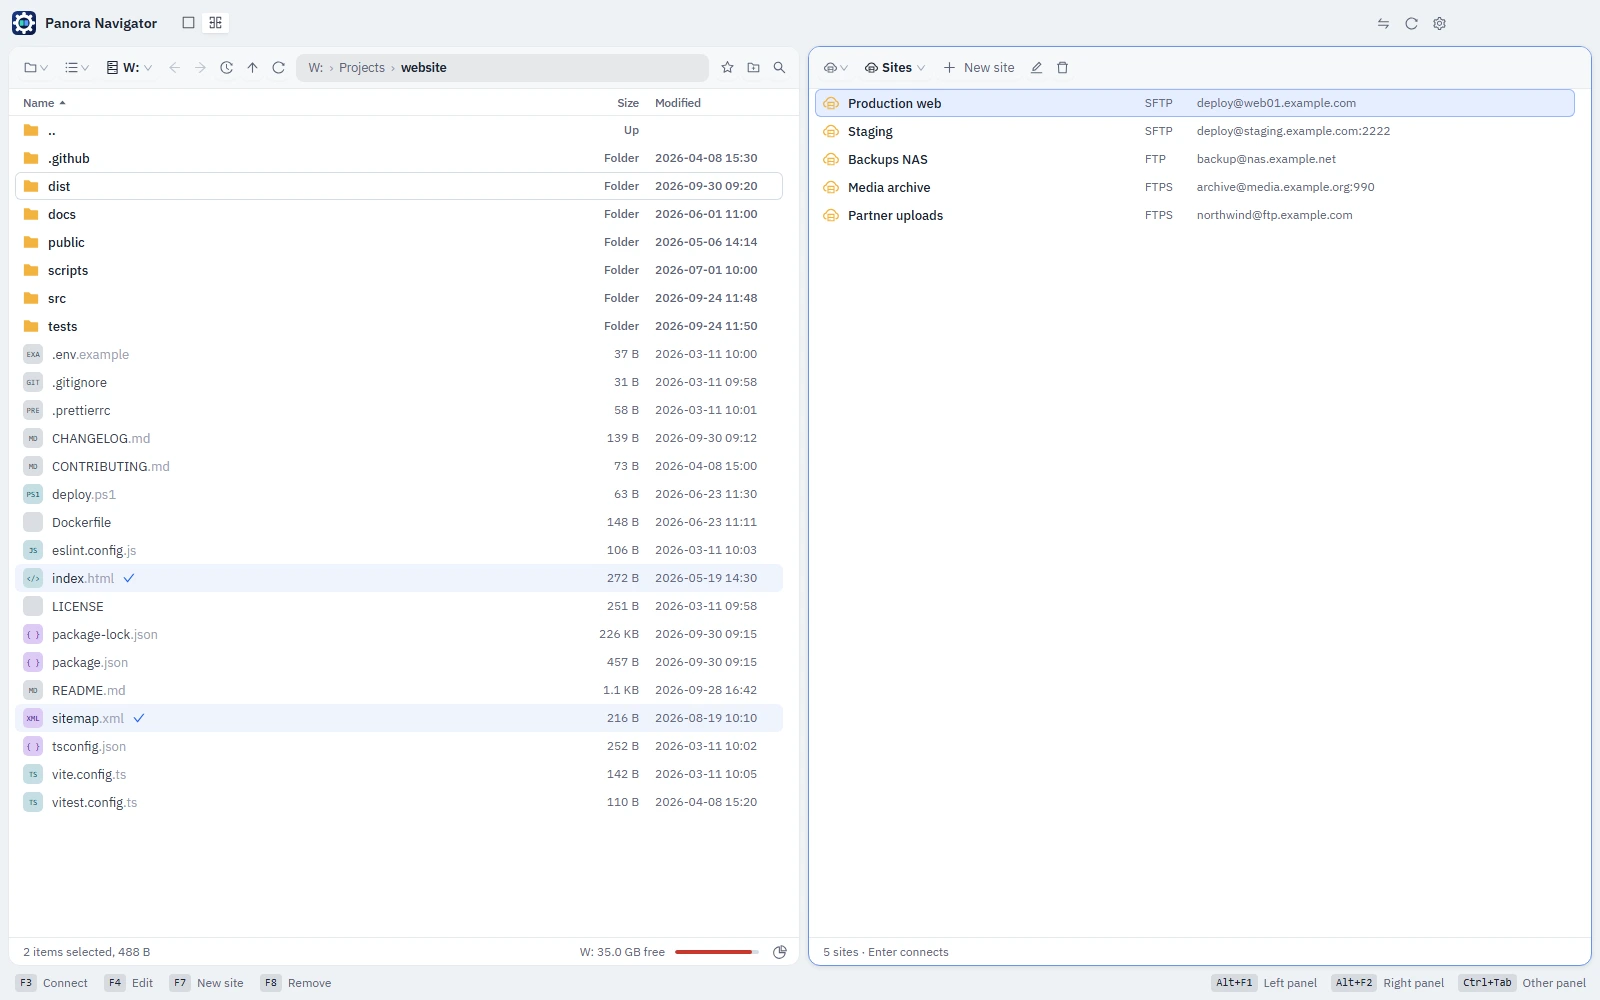Select the dist folder row
The height and width of the screenshot is (1000, 1600).
tap(399, 186)
